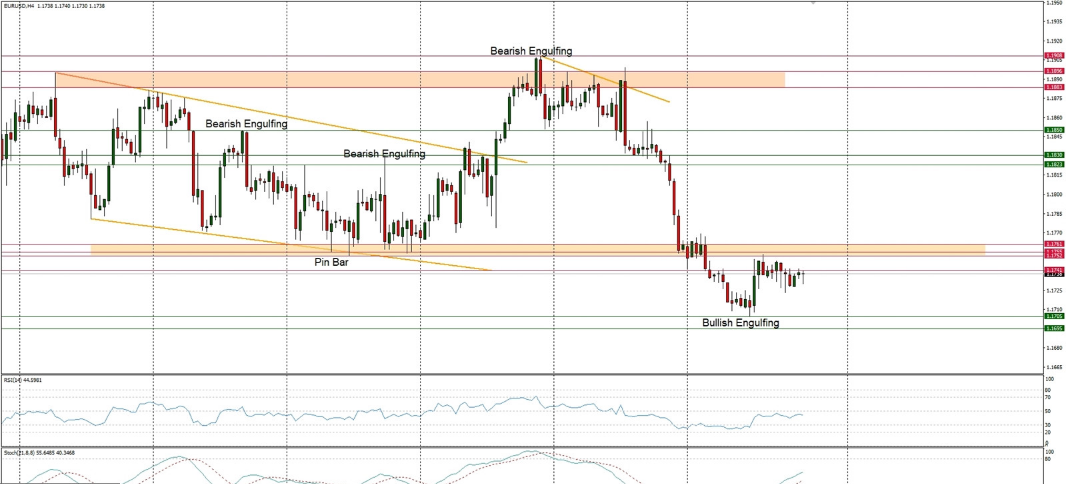Click the 1.1695 green price tag
Image resolution: width=1066 pixels, height=484 pixels.
coord(1053,328)
